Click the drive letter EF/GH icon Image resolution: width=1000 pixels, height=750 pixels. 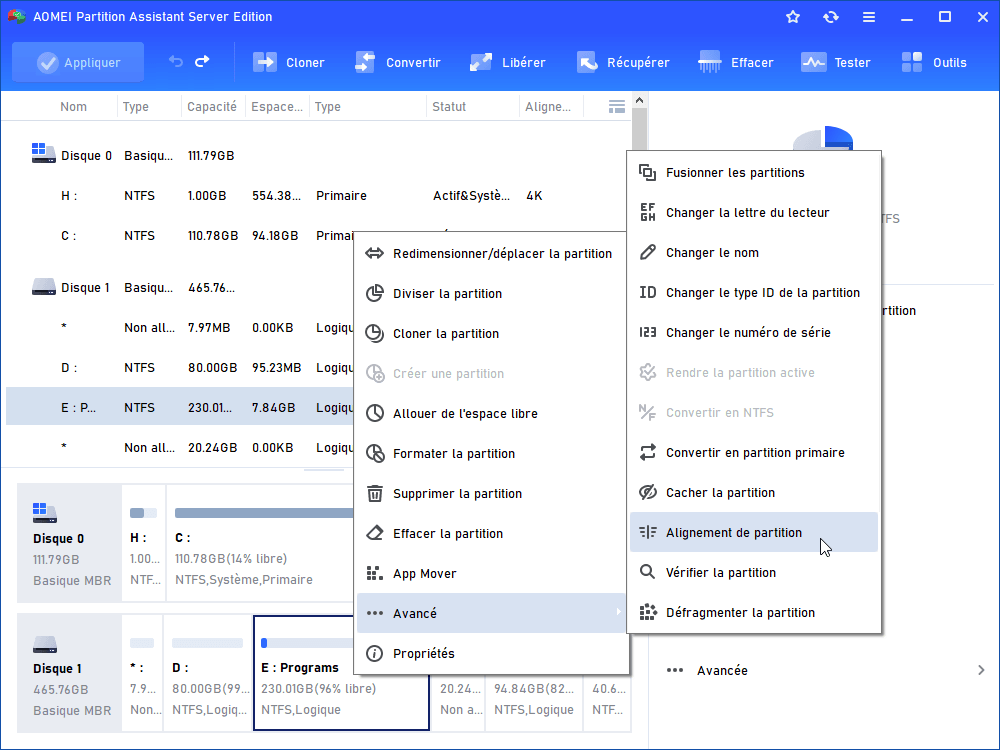click(647, 212)
